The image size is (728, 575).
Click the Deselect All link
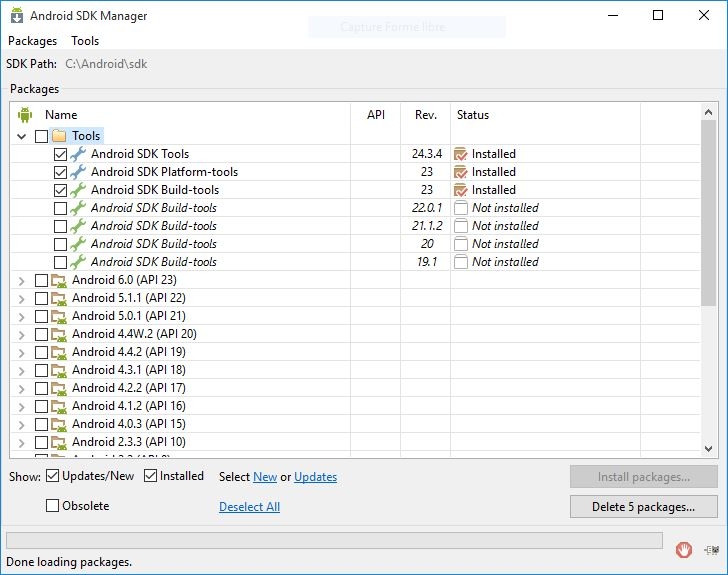249,507
